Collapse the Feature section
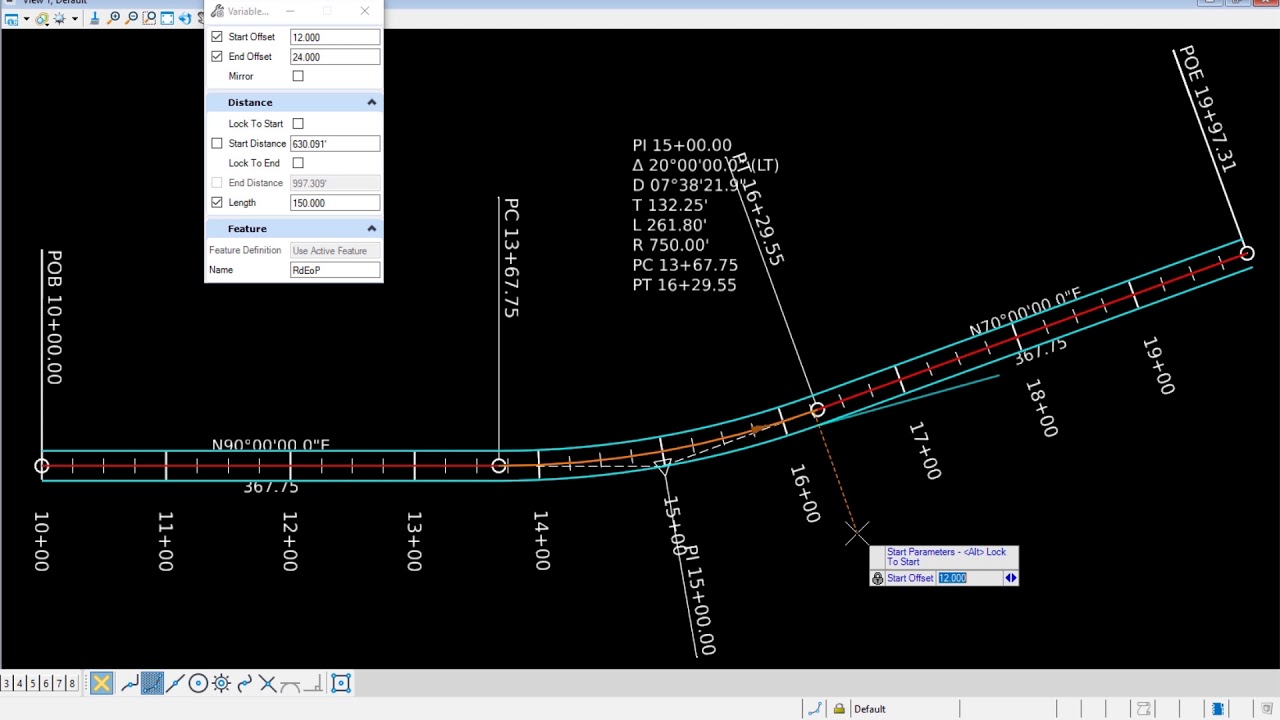Image resolution: width=1280 pixels, height=720 pixels. (371, 229)
